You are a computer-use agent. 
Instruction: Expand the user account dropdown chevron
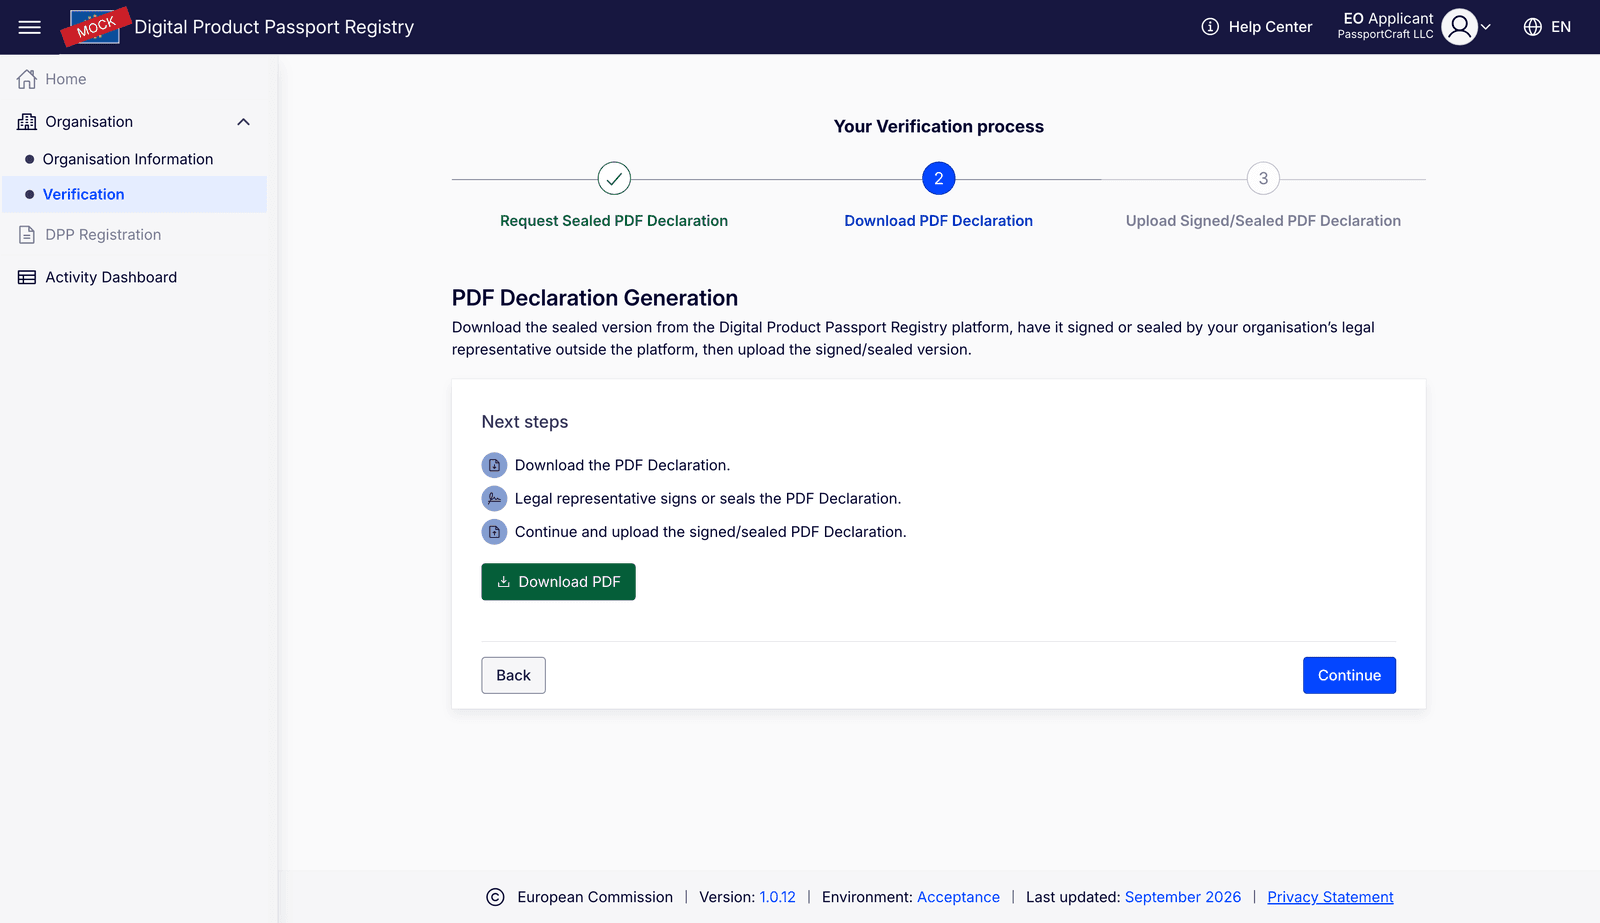[1486, 27]
